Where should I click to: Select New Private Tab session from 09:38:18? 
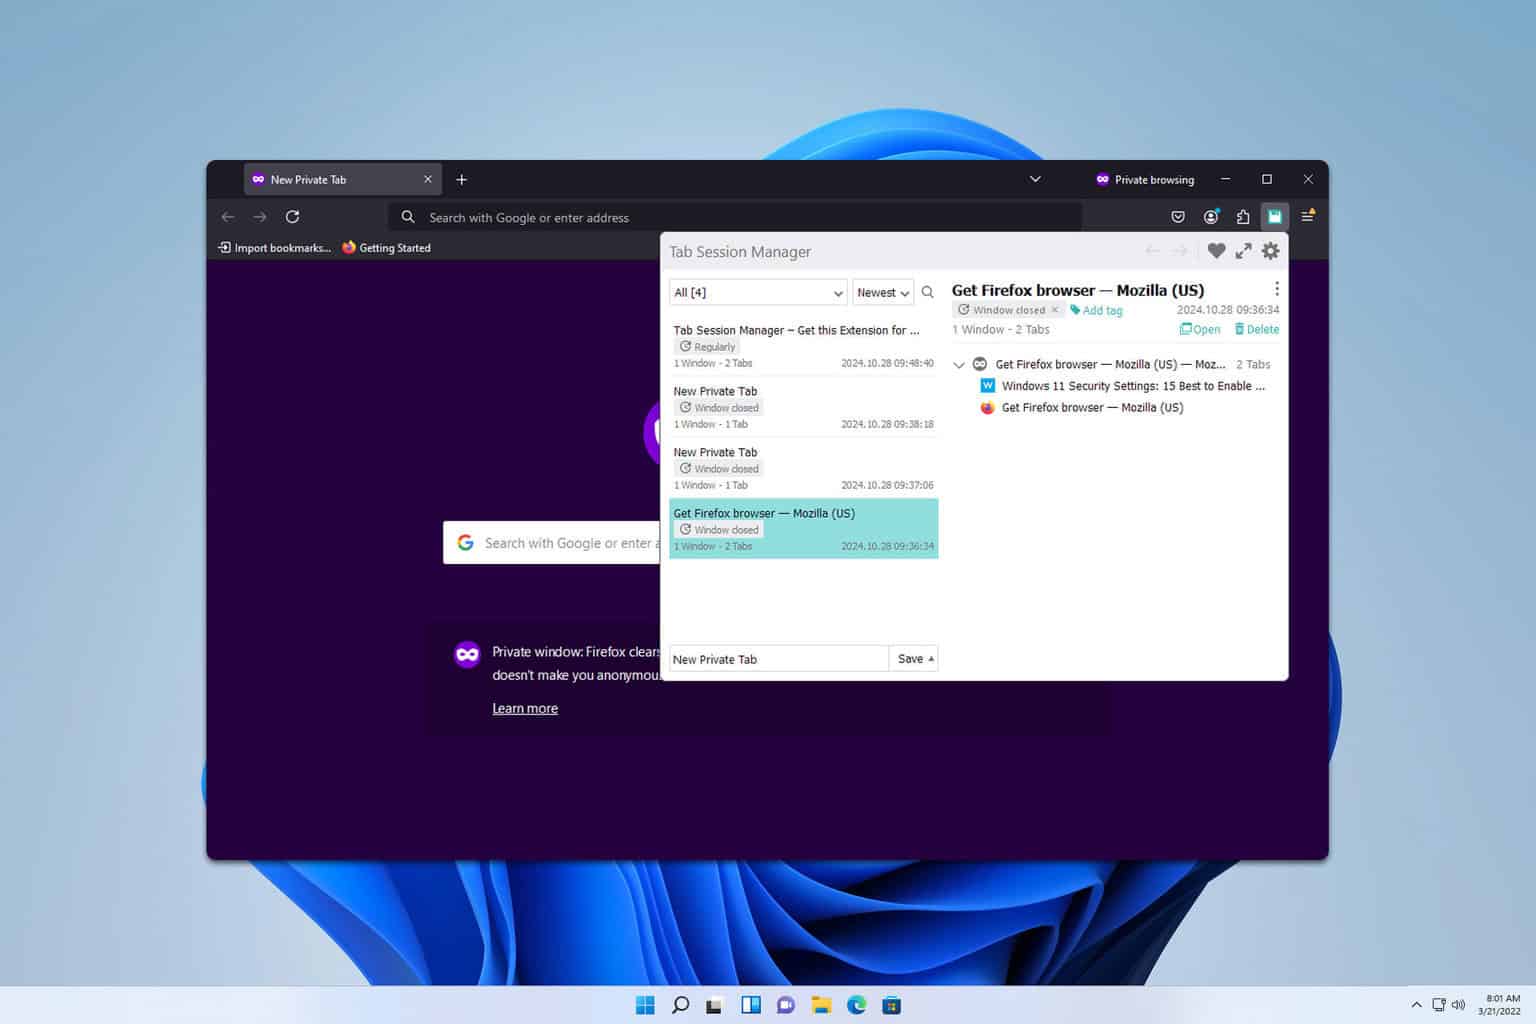click(804, 406)
